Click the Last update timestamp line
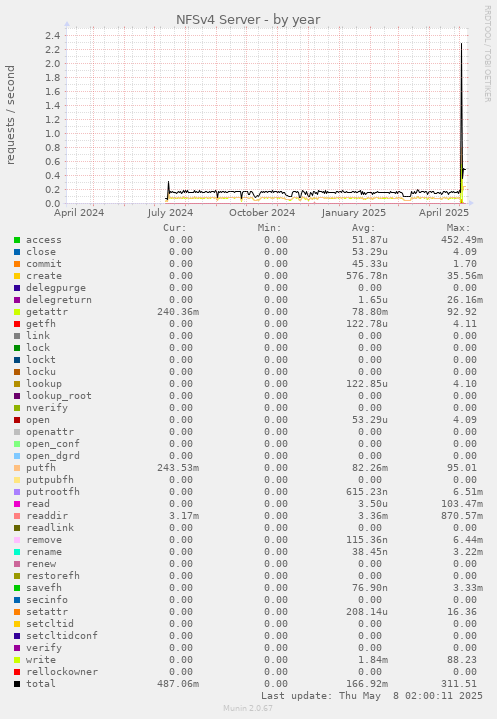This screenshot has height=719, width=497. coord(372,696)
